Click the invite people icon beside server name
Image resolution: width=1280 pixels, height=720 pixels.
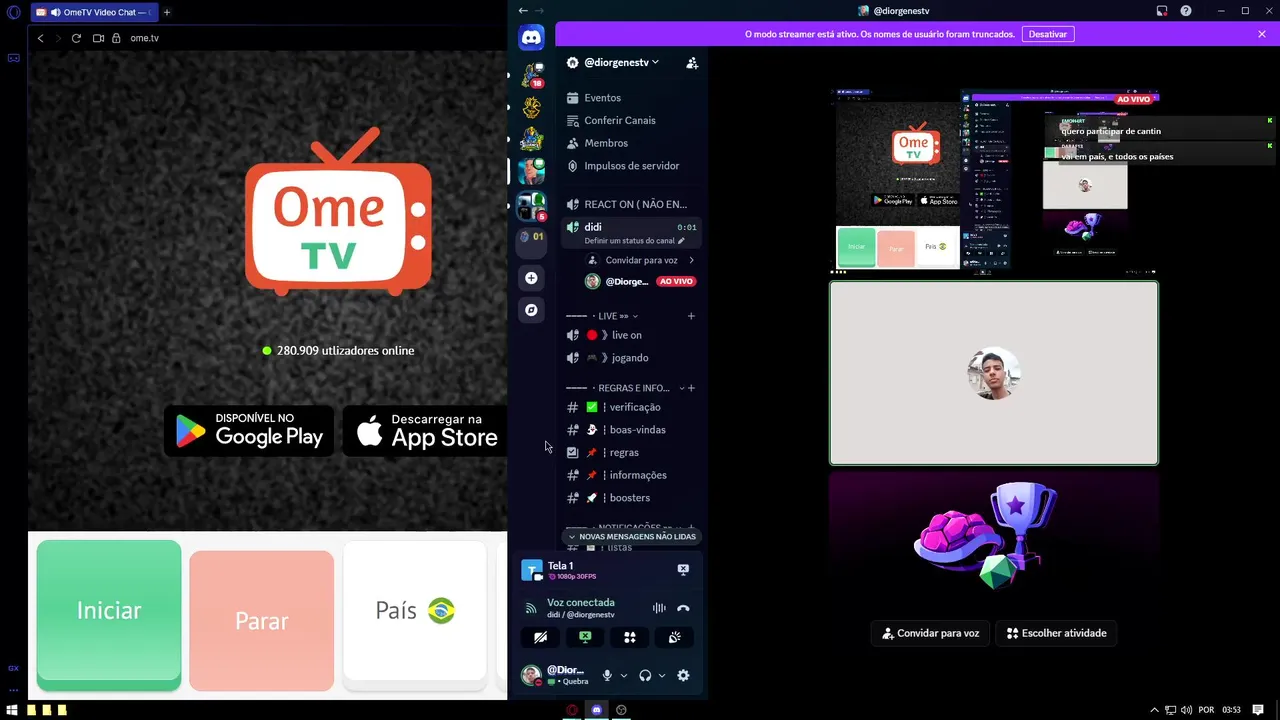pyautogui.click(x=692, y=62)
